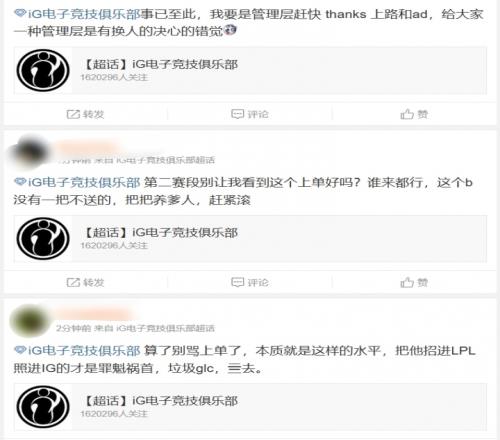Open the blurred green avatar of the third poster
Screen dimensions: 500x440
click(x=30, y=320)
